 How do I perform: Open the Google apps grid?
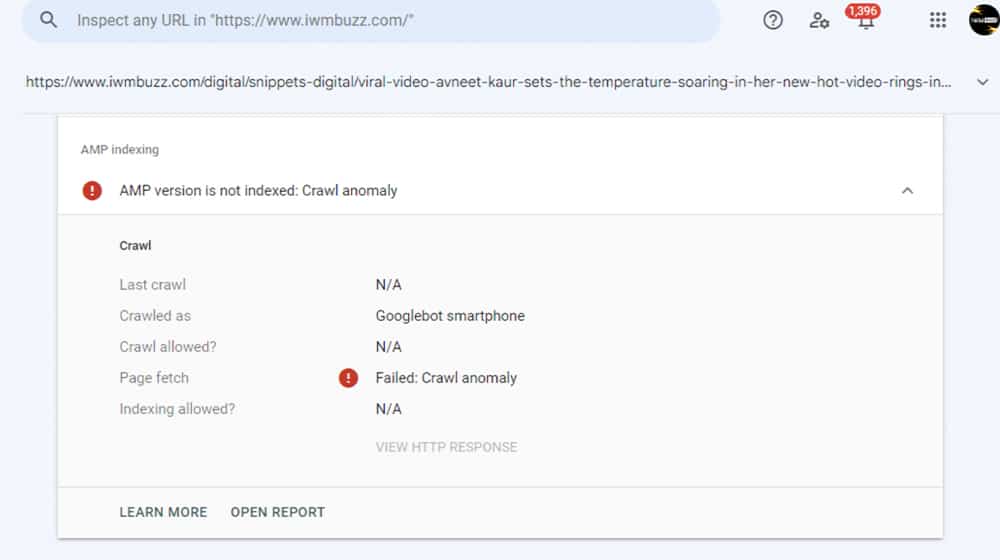938,20
